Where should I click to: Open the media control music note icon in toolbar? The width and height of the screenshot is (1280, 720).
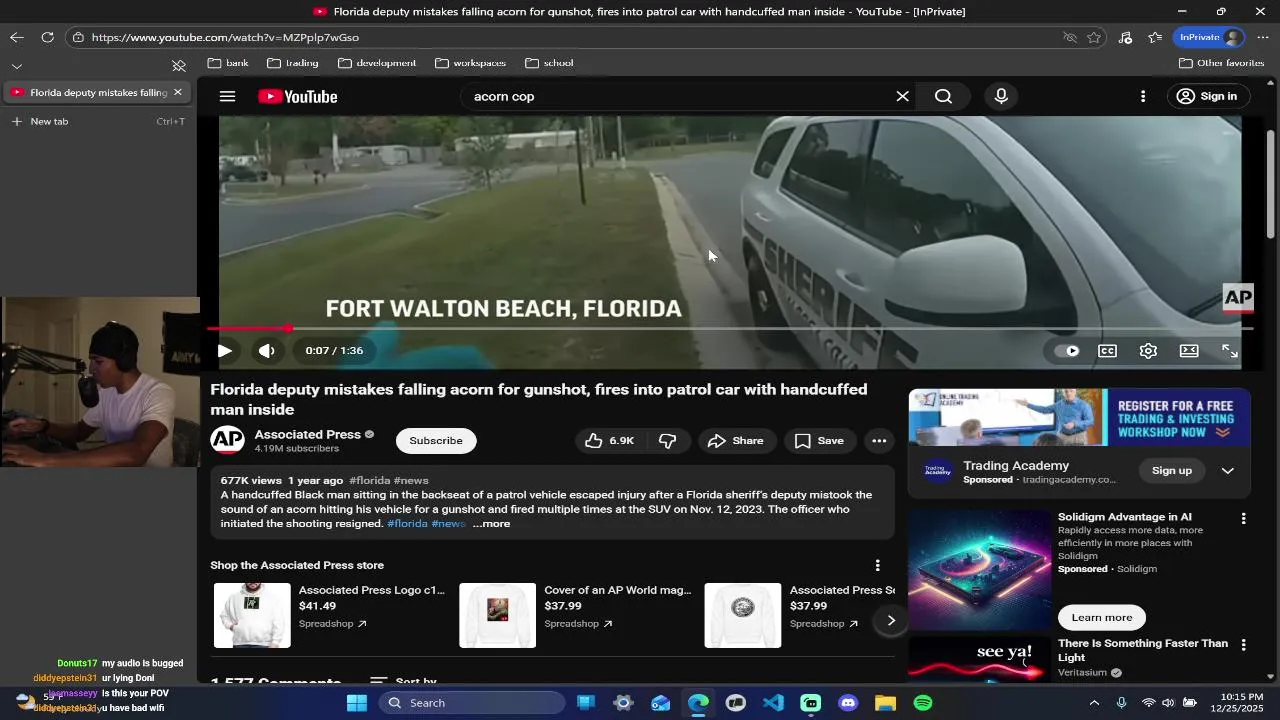pyautogui.click(x=1125, y=37)
